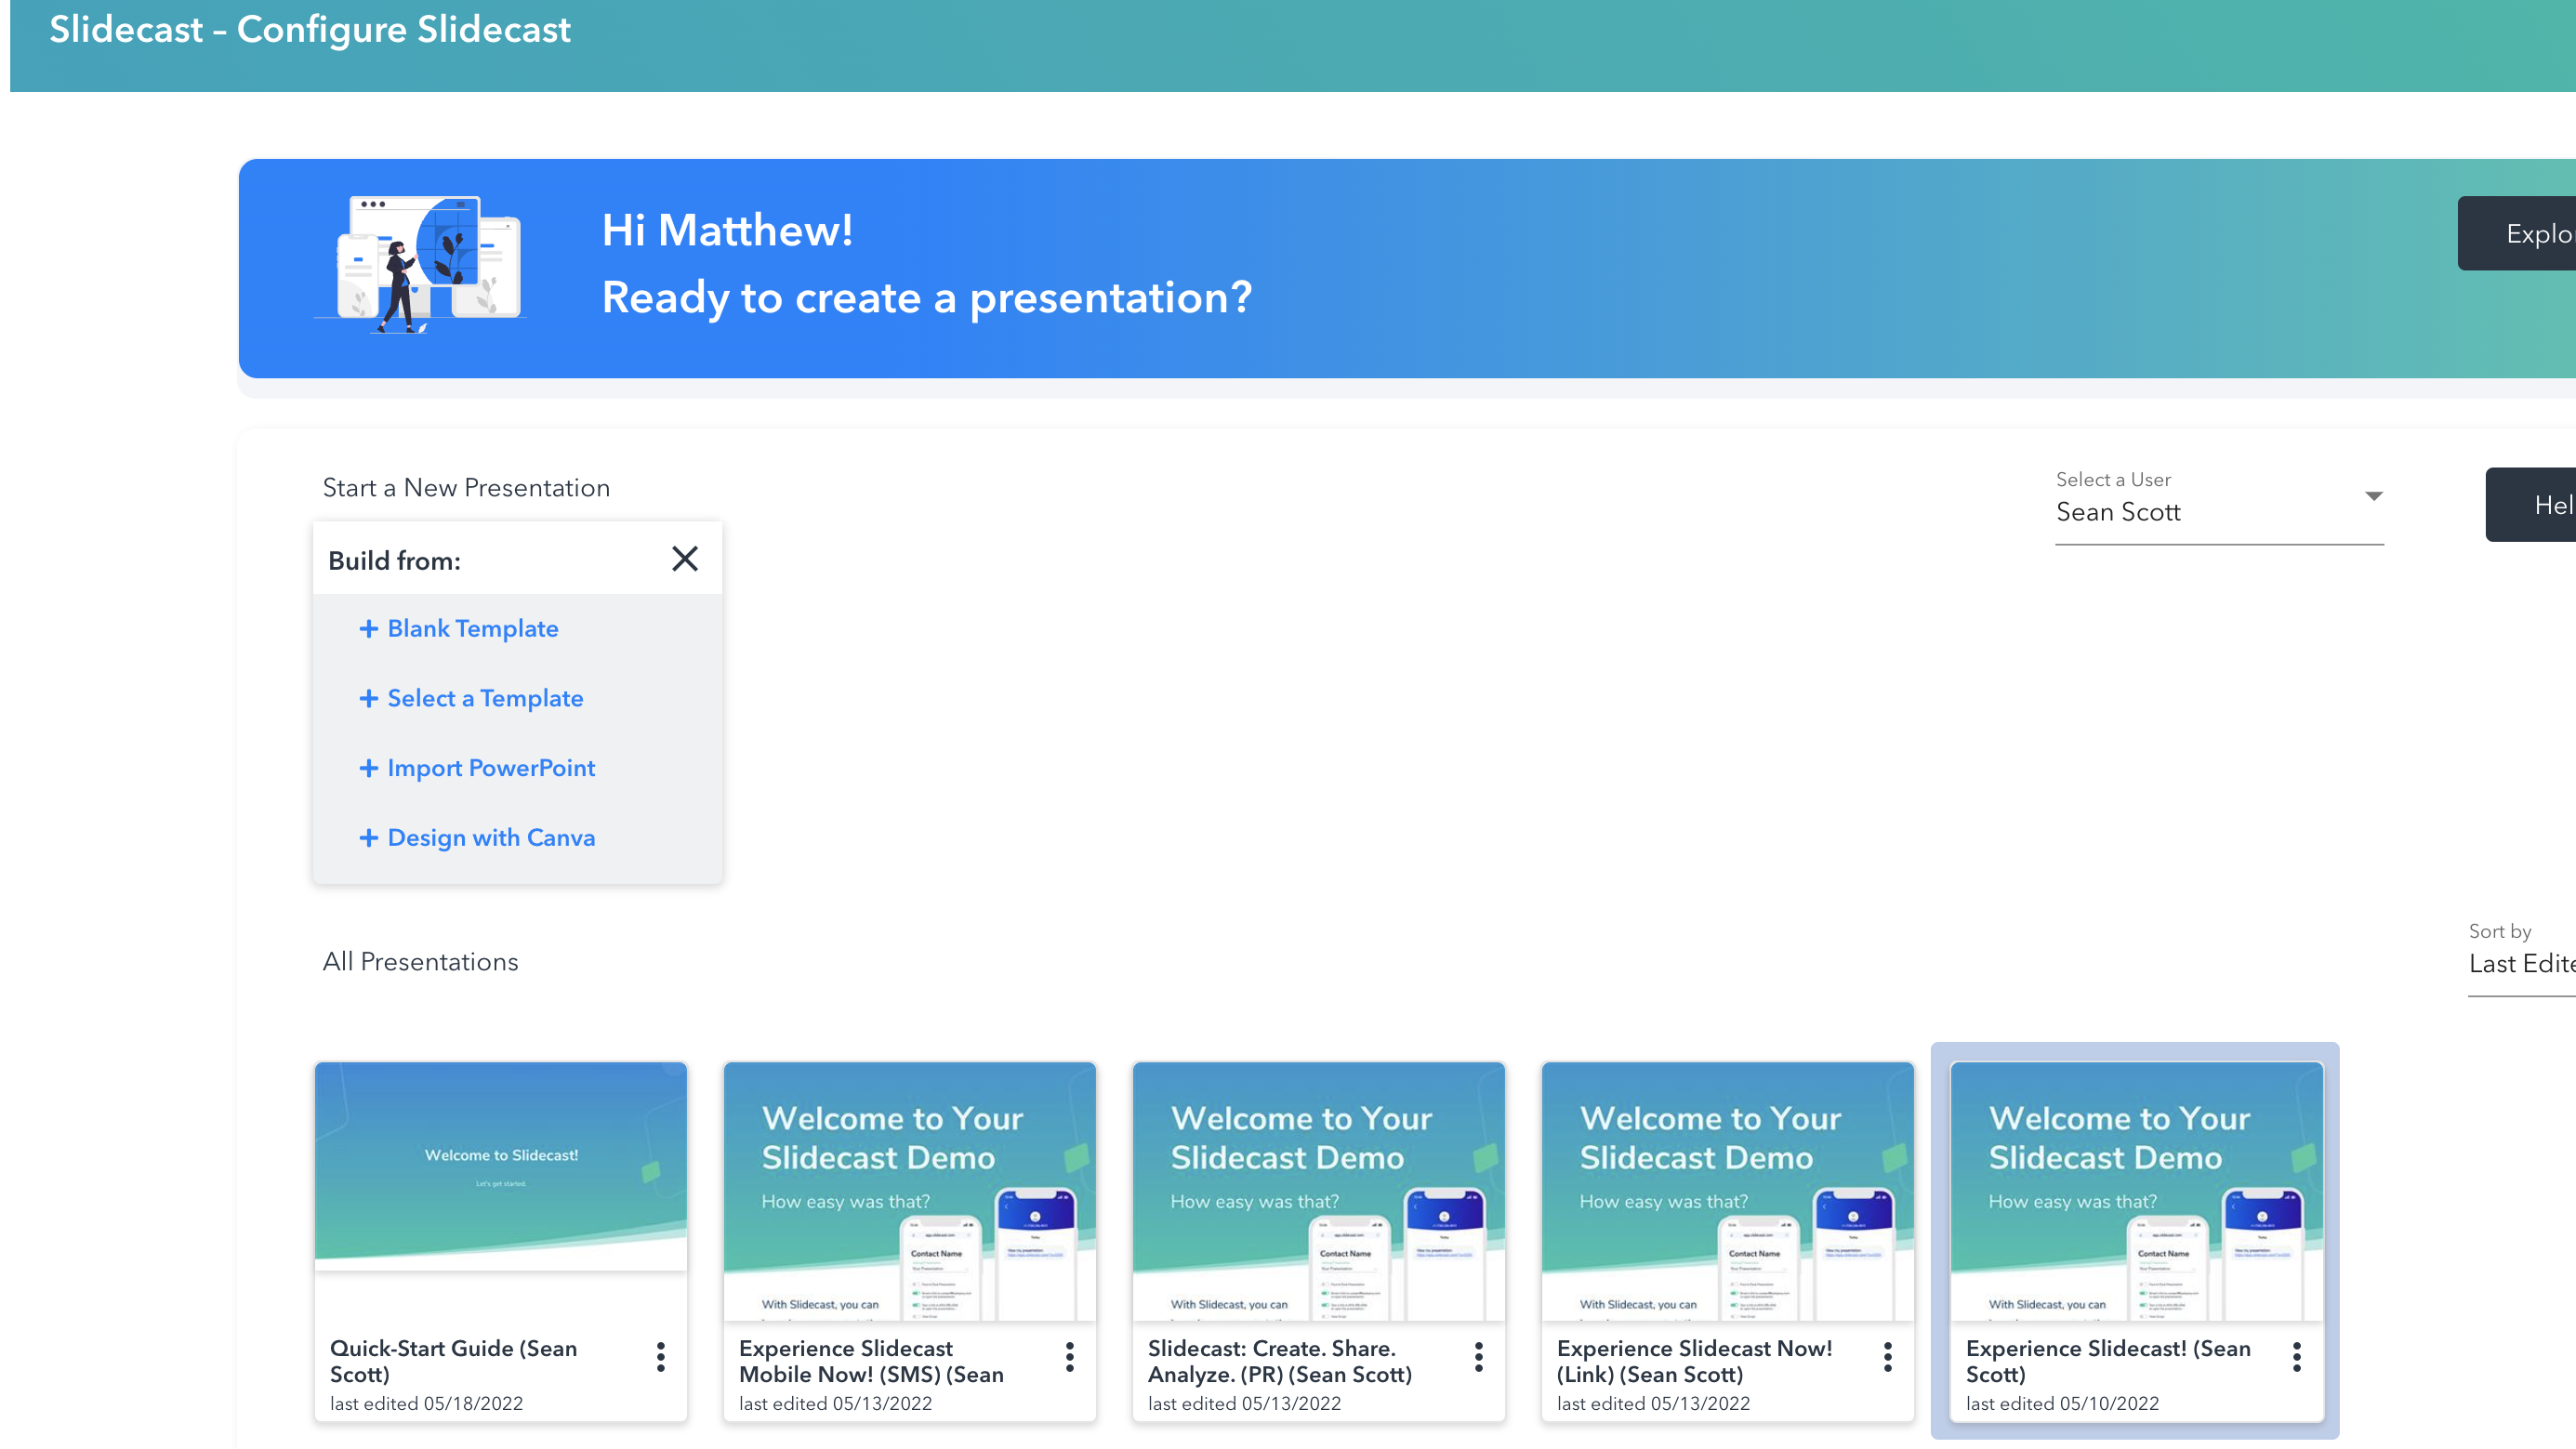Viewport: 2576px width, 1449px height.
Task: Open options menu for Quick-Start Guide
Action: point(661,1357)
